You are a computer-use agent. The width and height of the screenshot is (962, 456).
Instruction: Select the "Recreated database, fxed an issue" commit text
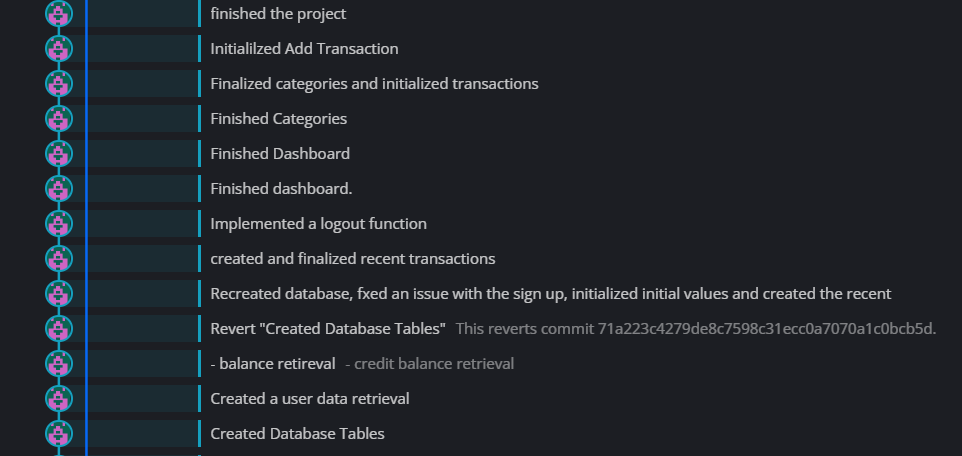550,294
